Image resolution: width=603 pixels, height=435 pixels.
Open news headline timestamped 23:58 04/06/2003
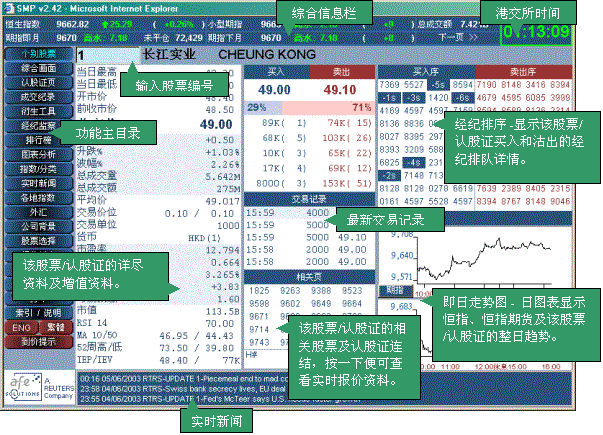[183, 389]
